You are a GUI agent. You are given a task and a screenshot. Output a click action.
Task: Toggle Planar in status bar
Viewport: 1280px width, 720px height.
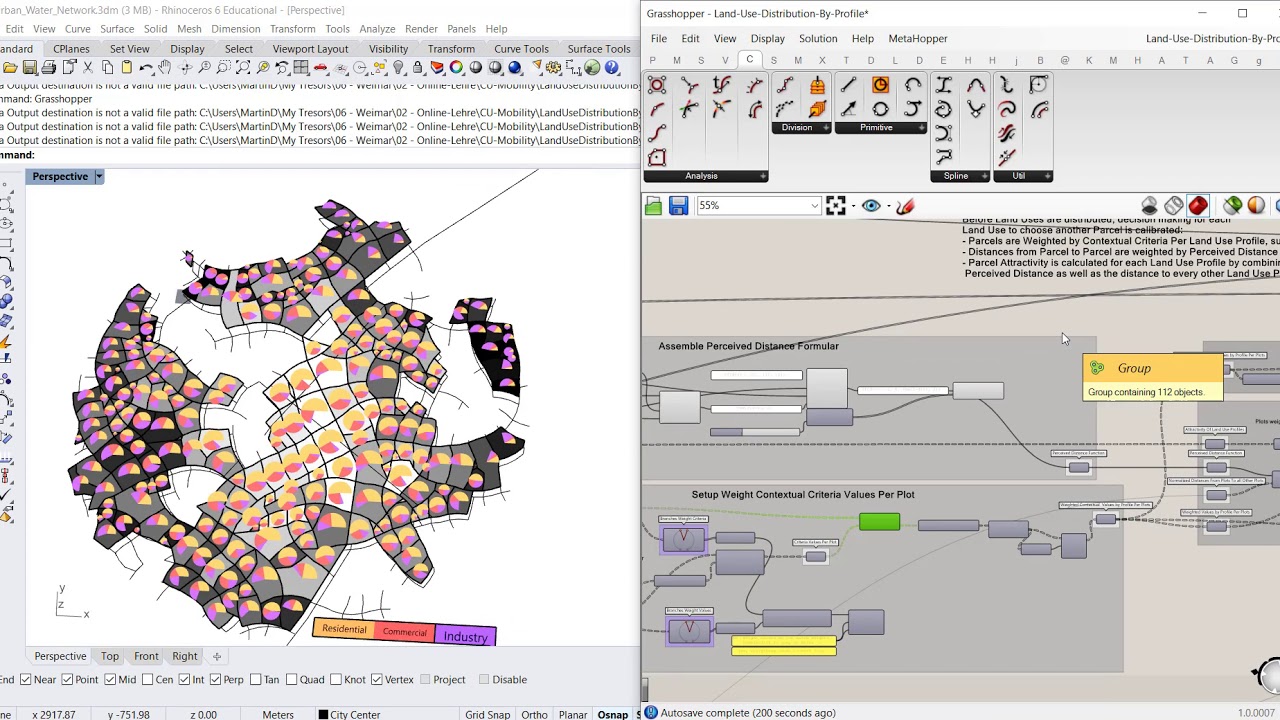[573, 714]
